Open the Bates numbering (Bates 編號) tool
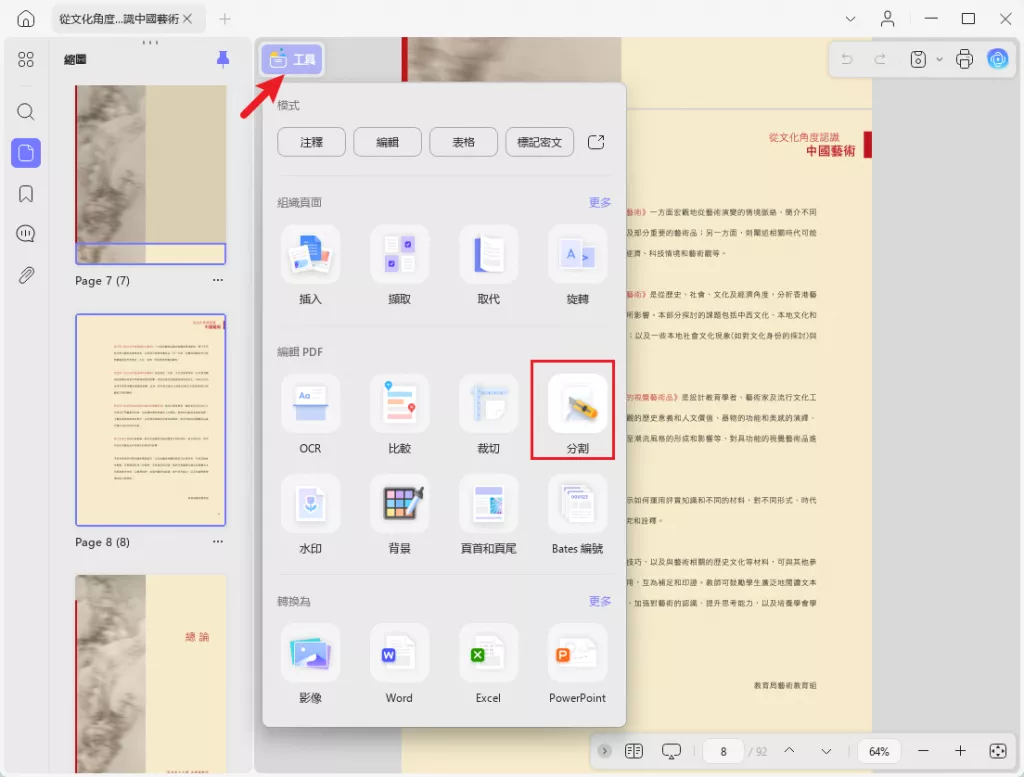The image size is (1024, 777). point(577,515)
